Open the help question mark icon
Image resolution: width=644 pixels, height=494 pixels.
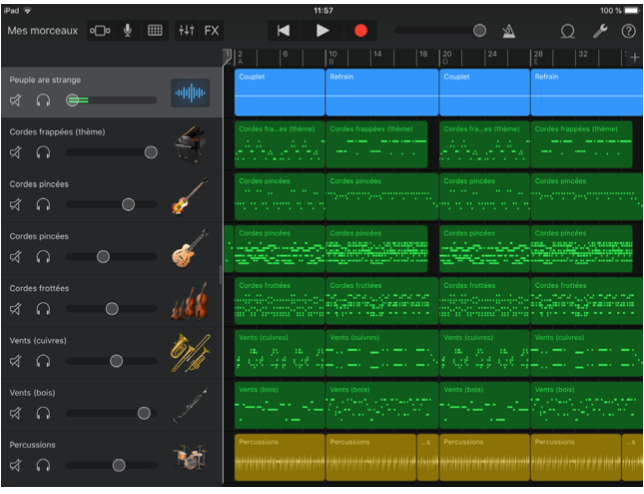pos(628,31)
